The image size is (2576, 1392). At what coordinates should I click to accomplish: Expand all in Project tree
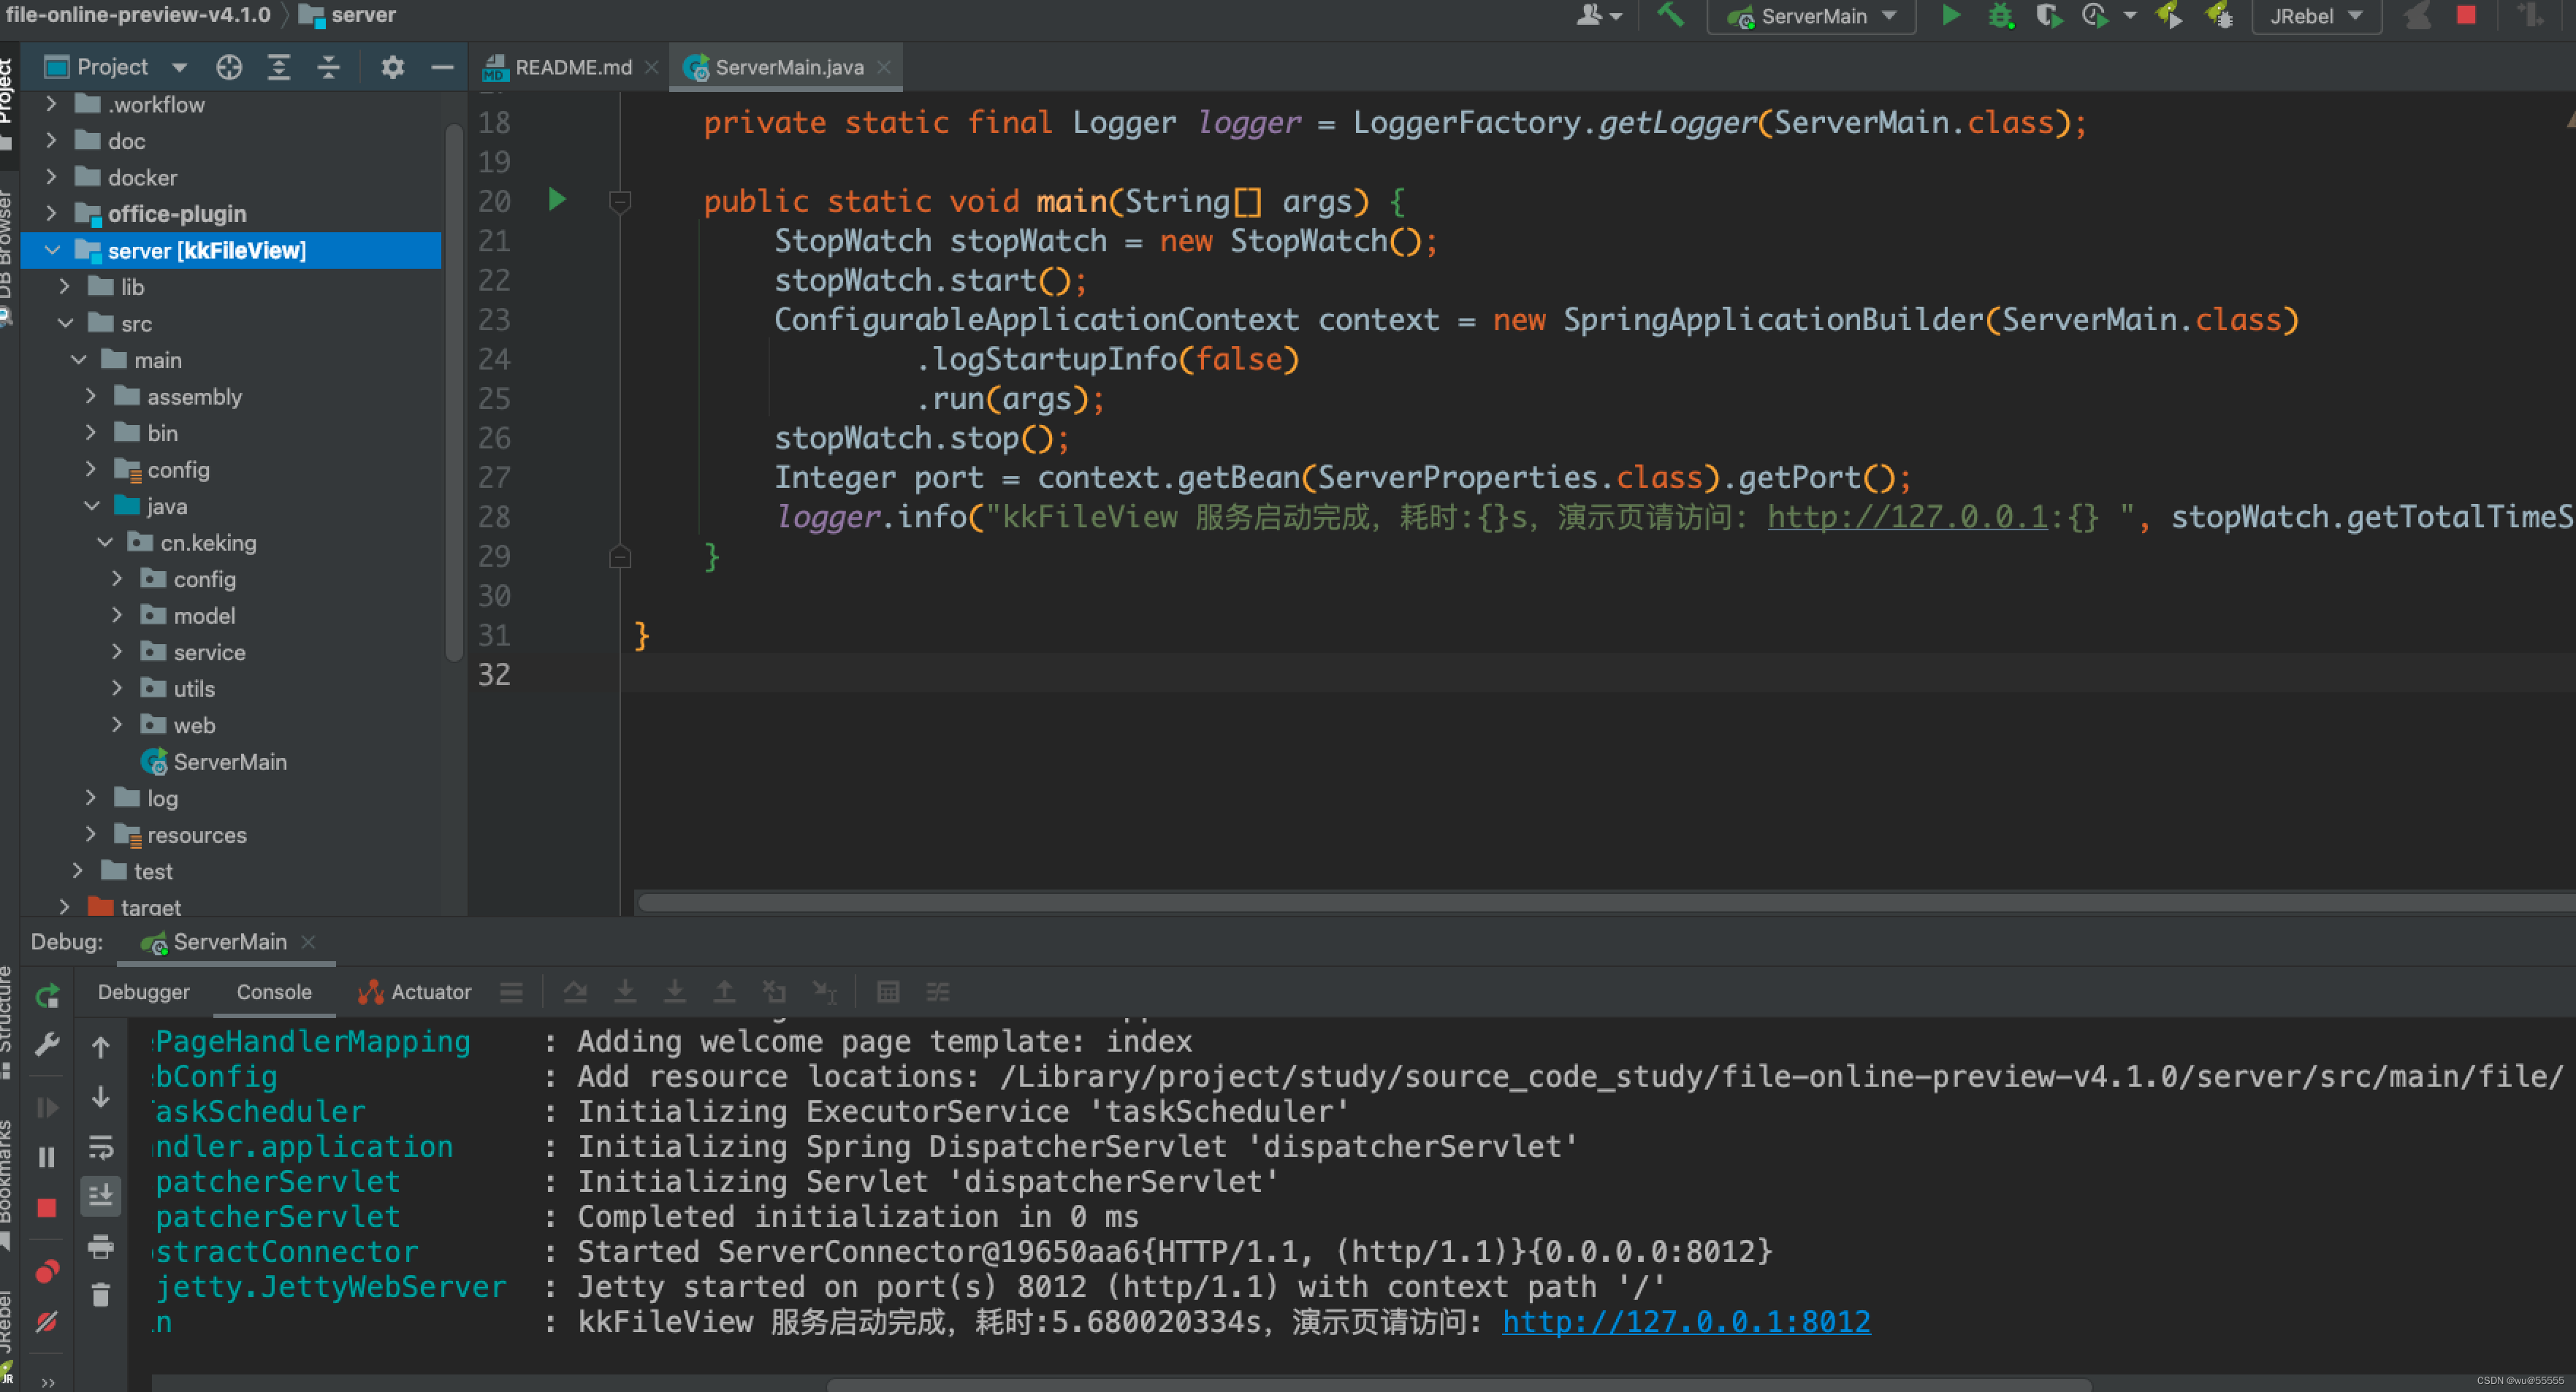tap(279, 67)
